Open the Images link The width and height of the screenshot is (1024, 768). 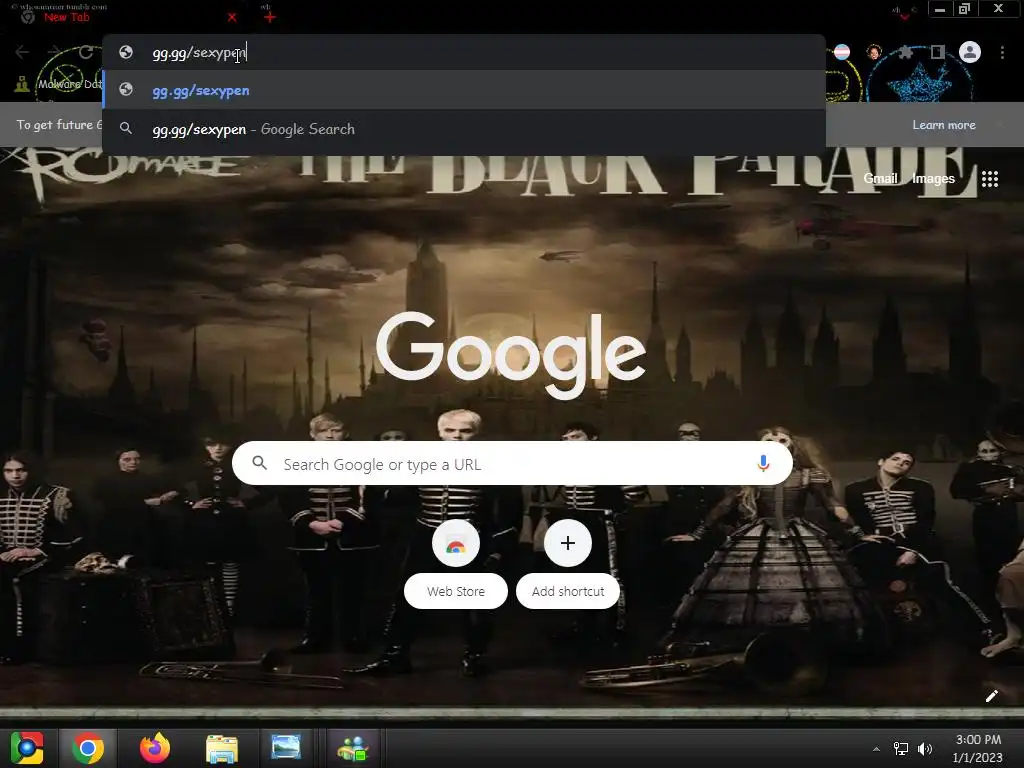[x=933, y=178]
